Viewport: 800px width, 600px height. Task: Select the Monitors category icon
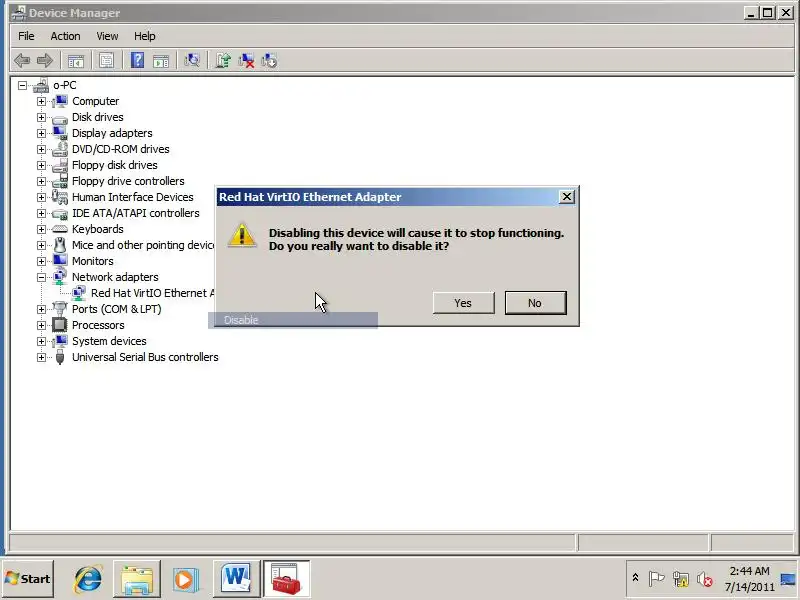[60, 261]
